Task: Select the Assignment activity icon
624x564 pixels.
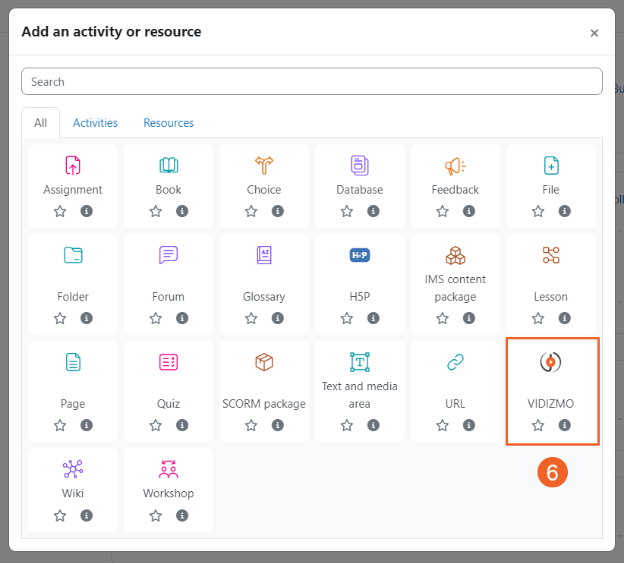Action: [73, 166]
